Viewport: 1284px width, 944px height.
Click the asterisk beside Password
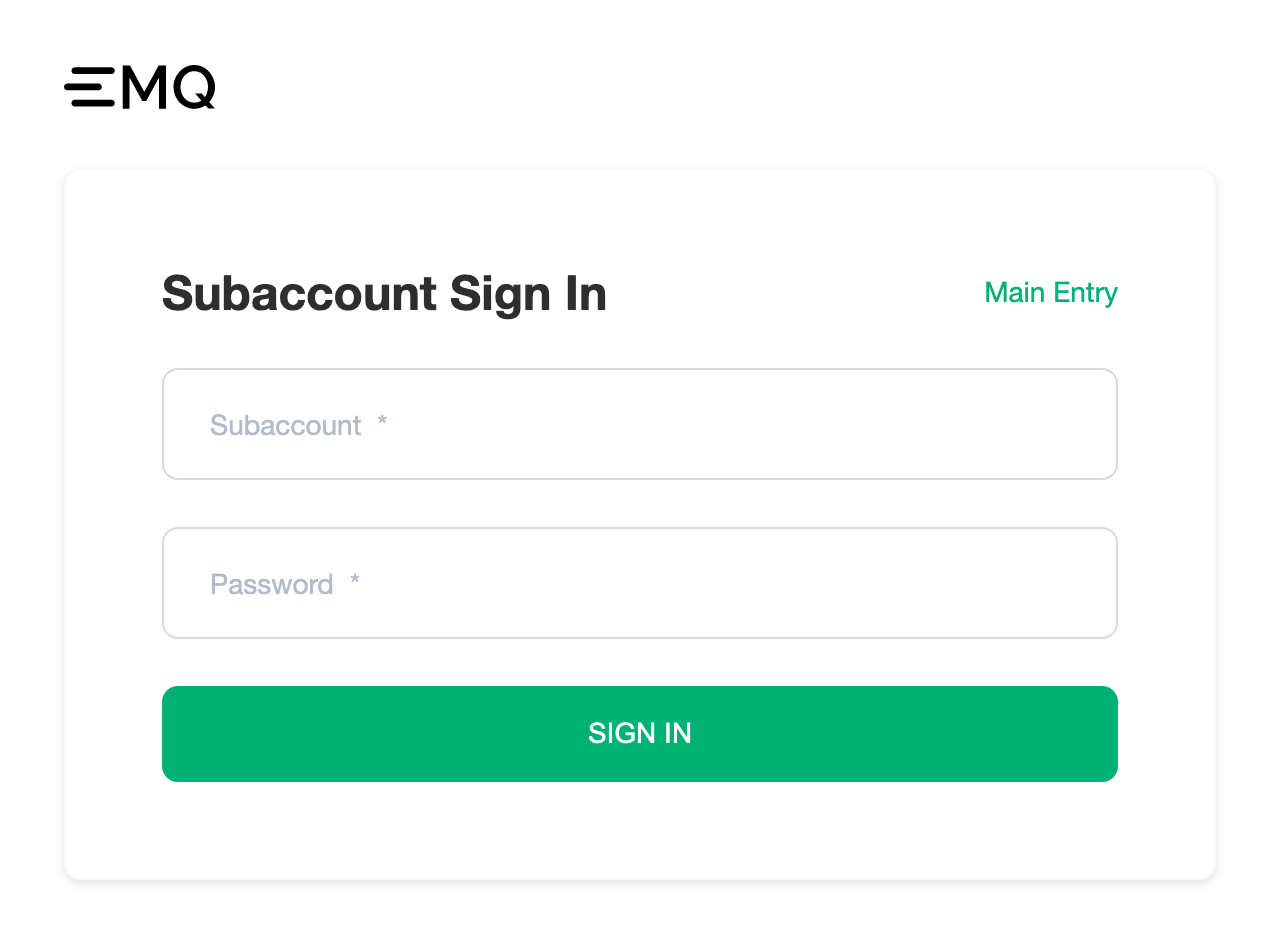[x=354, y=582]
